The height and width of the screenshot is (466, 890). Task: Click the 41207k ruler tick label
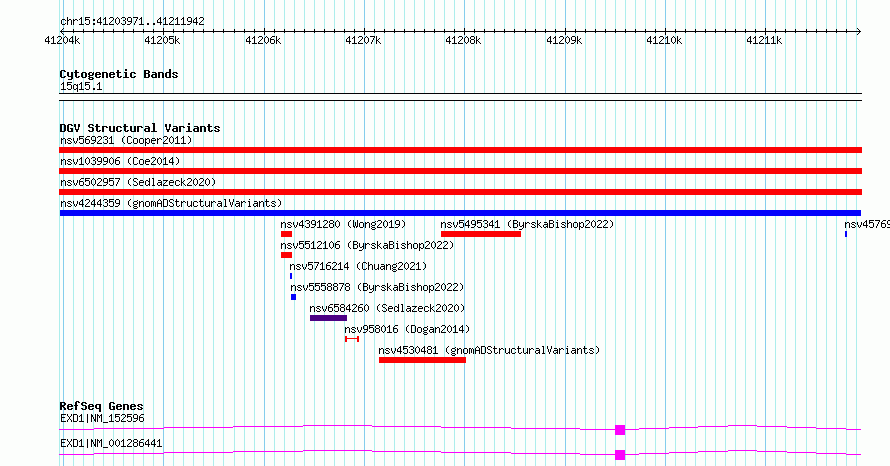point(363,40)
